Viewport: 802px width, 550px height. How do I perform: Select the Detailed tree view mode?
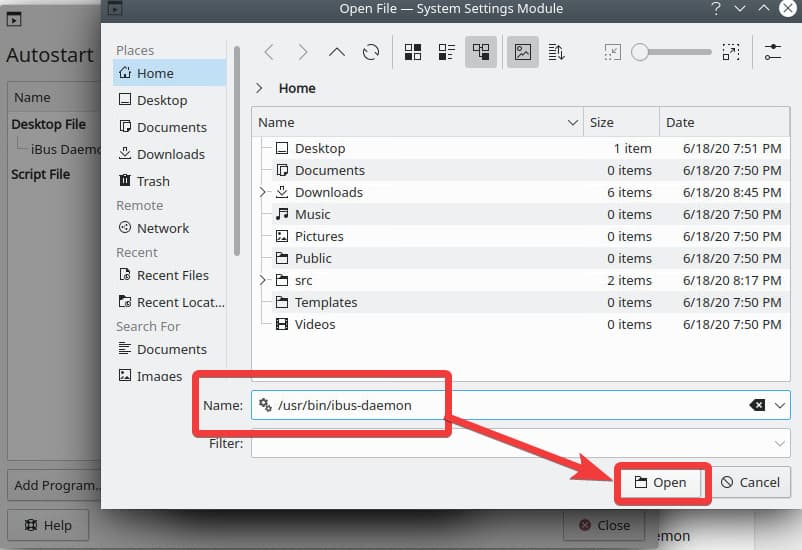pyautogui.click(x=481, y=53)
